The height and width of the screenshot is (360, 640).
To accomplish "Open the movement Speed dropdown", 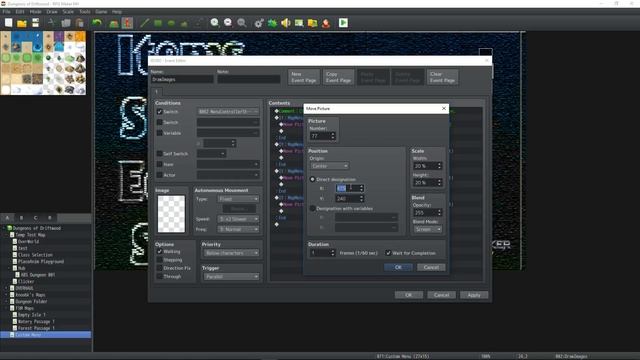I will [238, 219].
